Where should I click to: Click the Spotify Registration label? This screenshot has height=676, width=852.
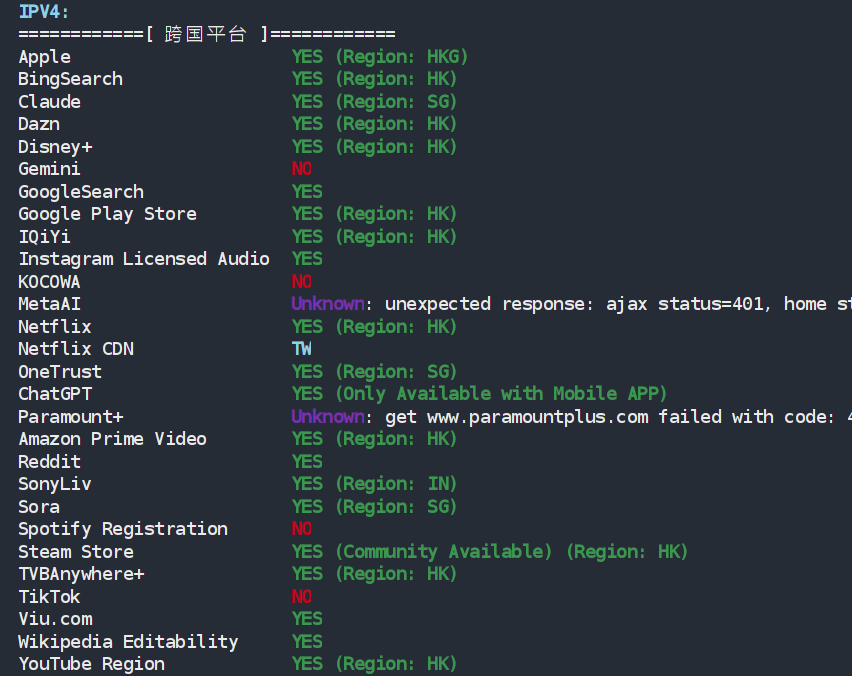123,529
